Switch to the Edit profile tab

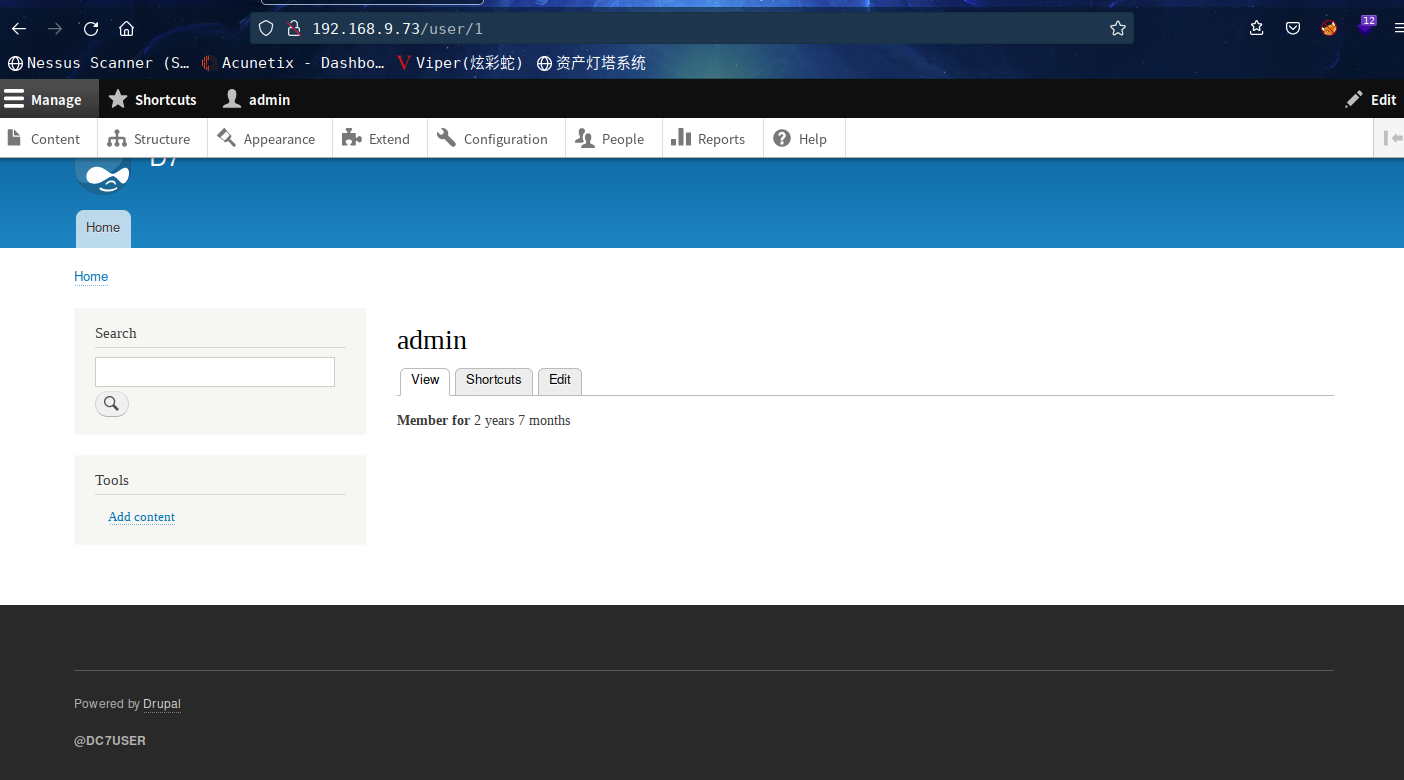[560, 381]
